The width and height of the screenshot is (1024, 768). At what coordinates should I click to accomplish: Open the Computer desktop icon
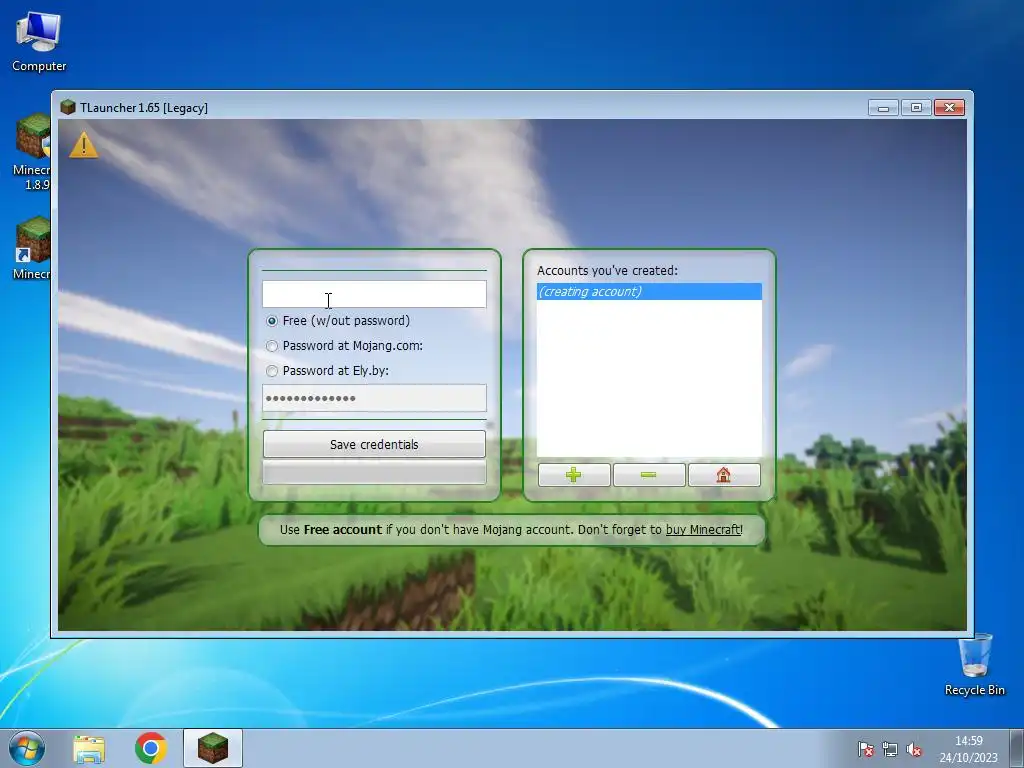pos(39,42)
